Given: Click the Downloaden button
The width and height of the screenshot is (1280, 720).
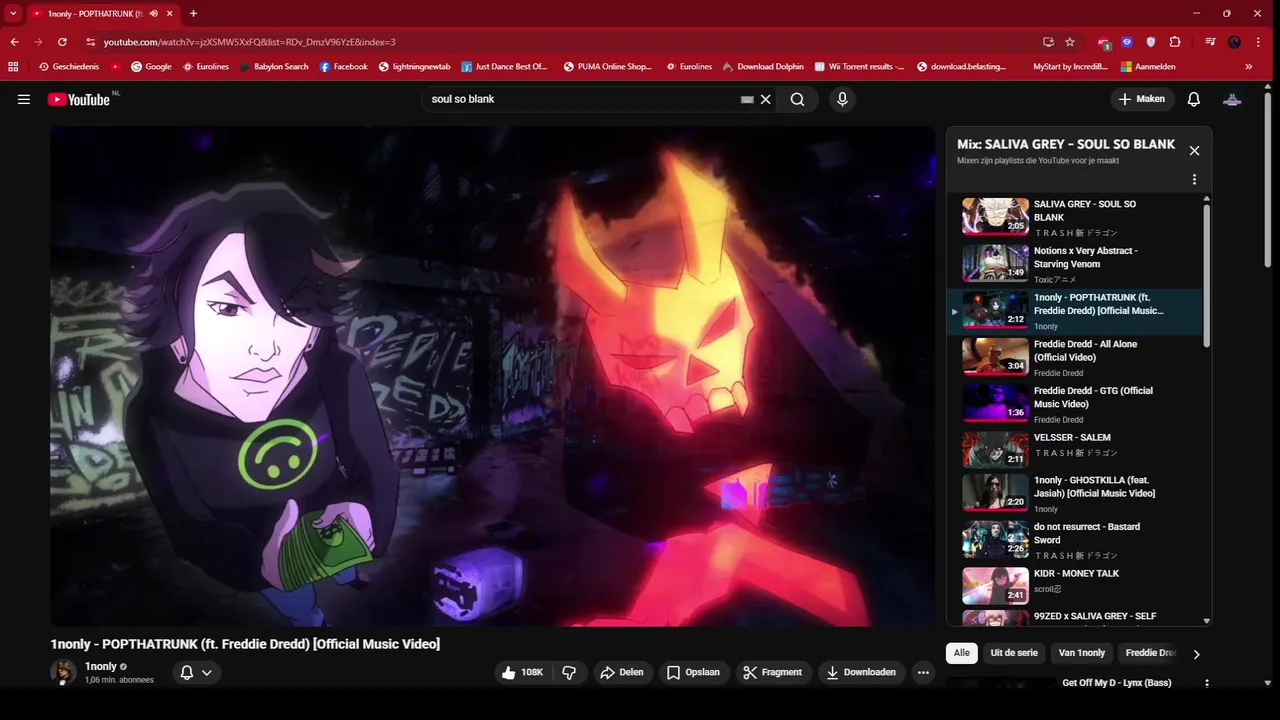Looking at the screenshot, I should [861, 672].
